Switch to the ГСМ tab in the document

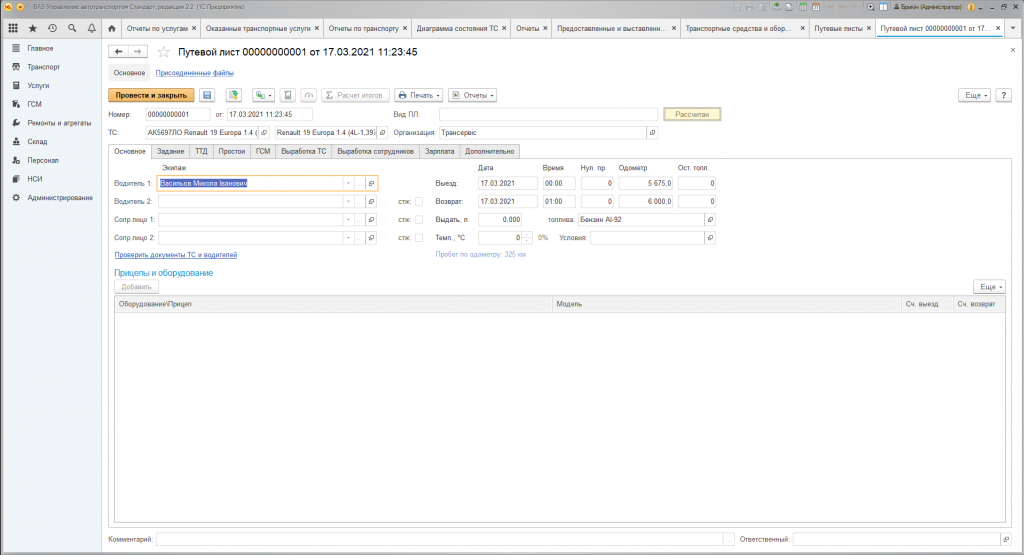(263, 151)
